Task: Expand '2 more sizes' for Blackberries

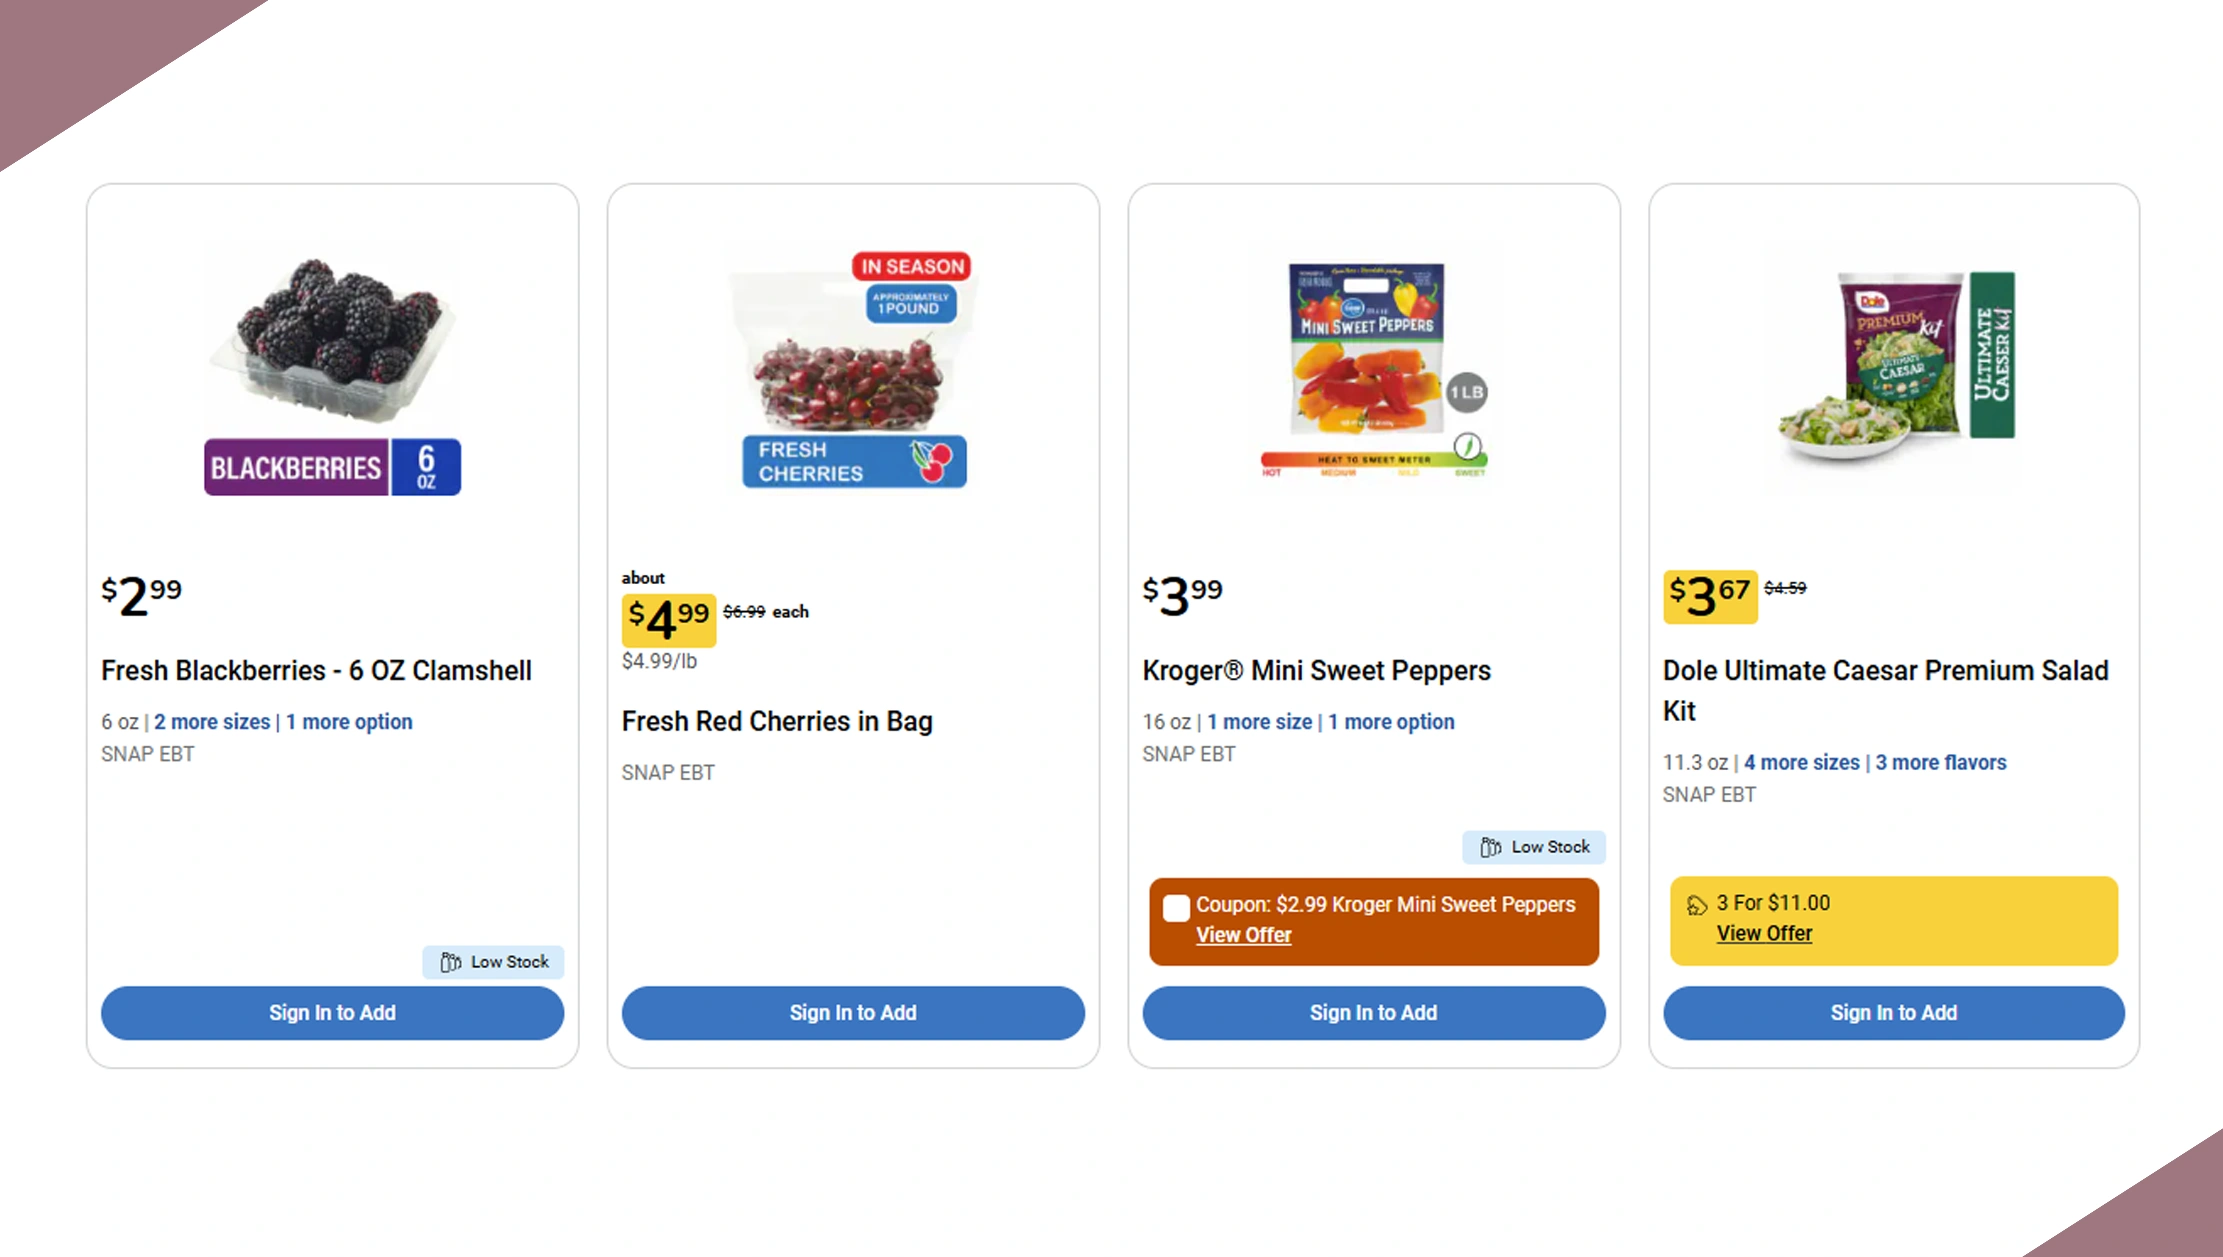Action: pyautogui.click(x=212, y=722)
